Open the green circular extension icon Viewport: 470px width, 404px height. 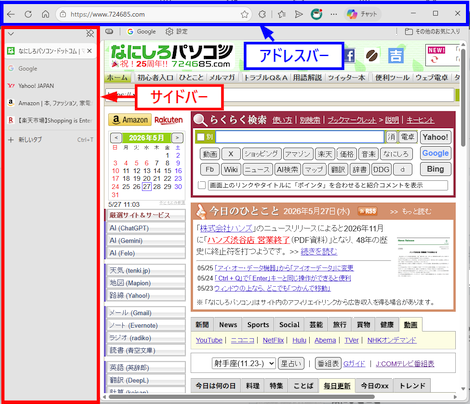point(316,14)
